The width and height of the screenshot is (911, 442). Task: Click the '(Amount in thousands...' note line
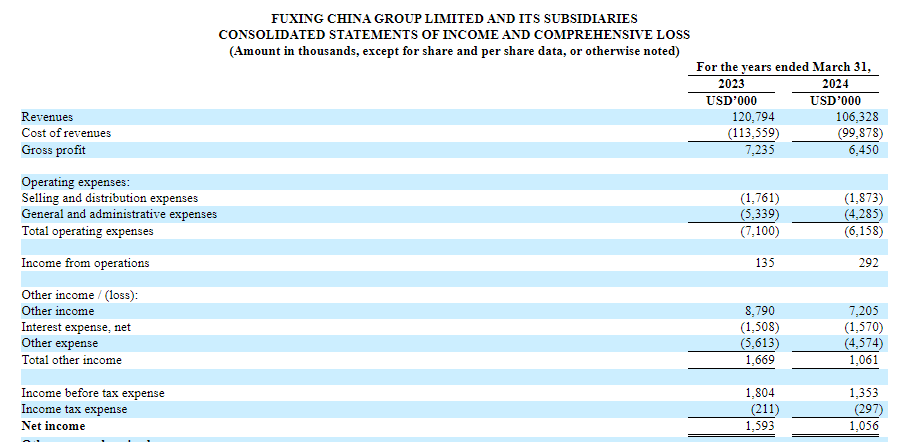(x=454, y=51)
